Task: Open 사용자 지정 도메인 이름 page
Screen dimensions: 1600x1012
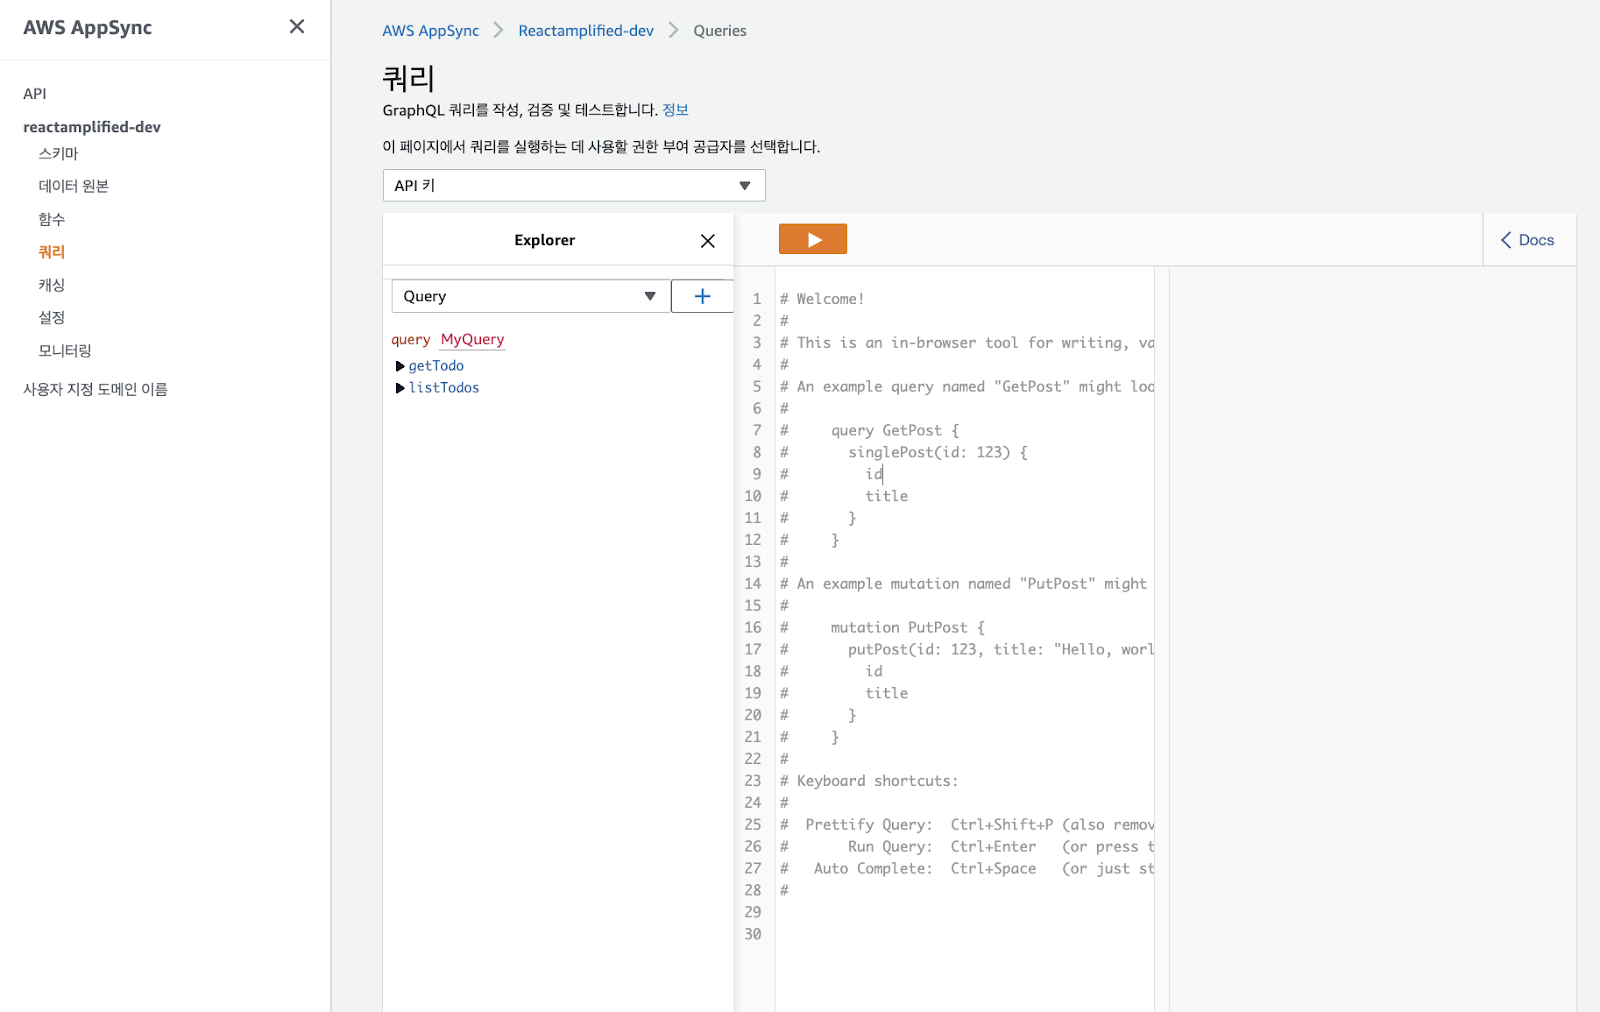Action: 96,389
